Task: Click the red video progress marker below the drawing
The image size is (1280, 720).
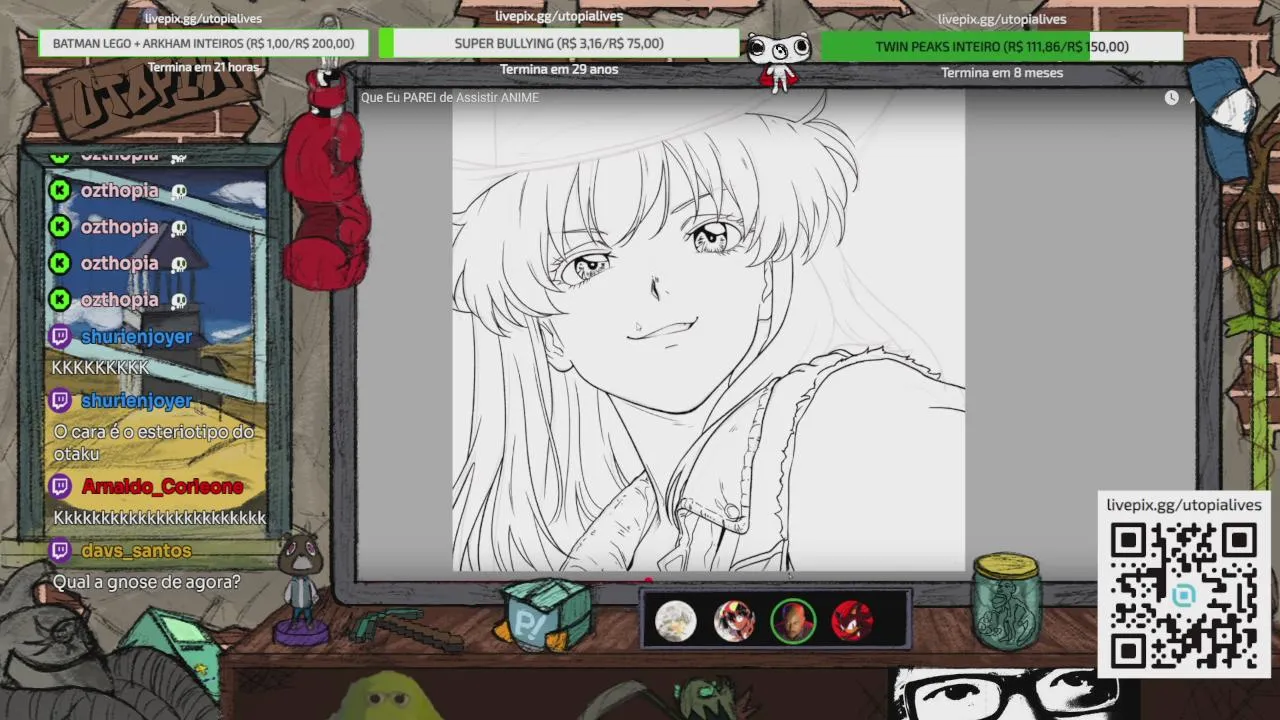Action: pos(648,580)
